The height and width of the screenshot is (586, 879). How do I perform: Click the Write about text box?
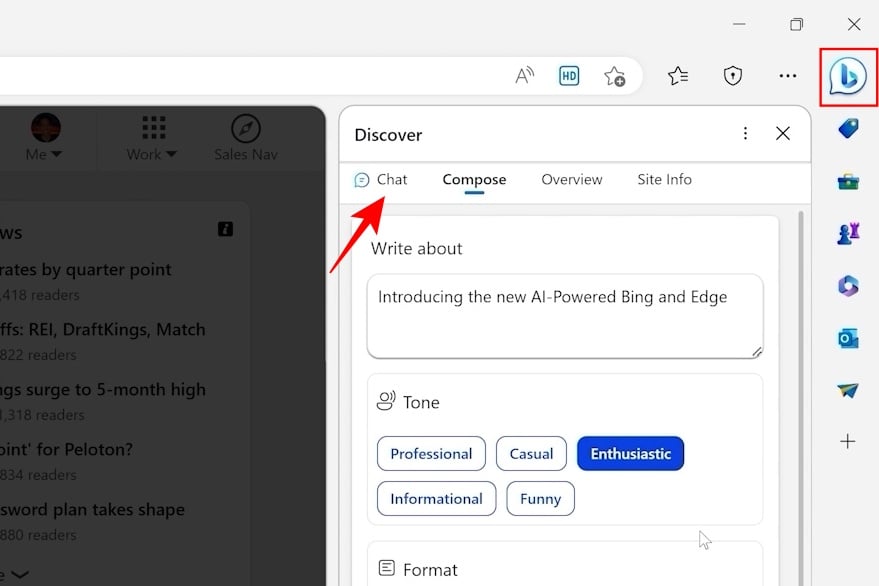pyautogui.click(x=565, y=316)
